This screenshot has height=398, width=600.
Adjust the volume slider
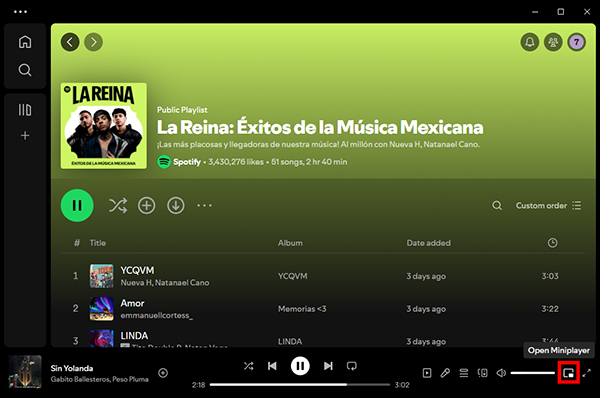pos(533,373)
